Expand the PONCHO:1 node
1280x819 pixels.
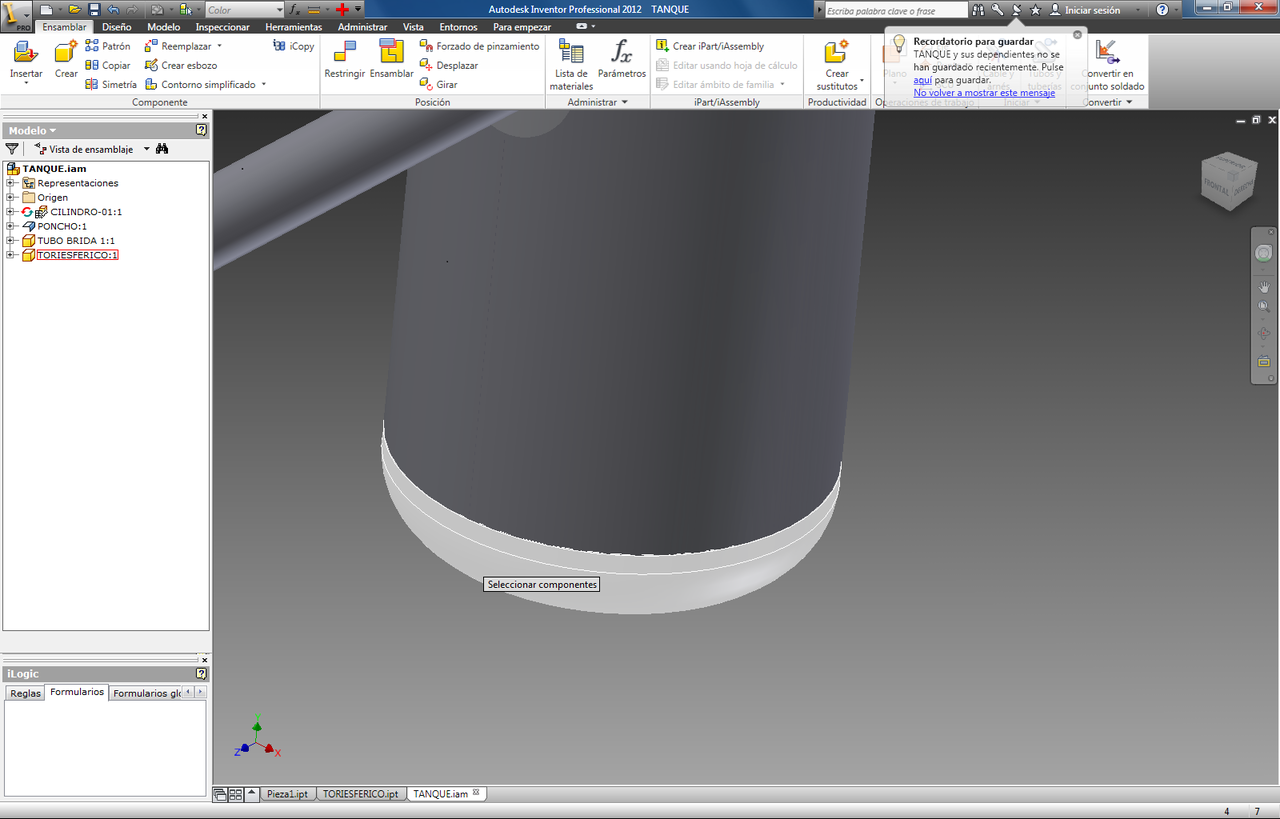[x=10, y=226]
